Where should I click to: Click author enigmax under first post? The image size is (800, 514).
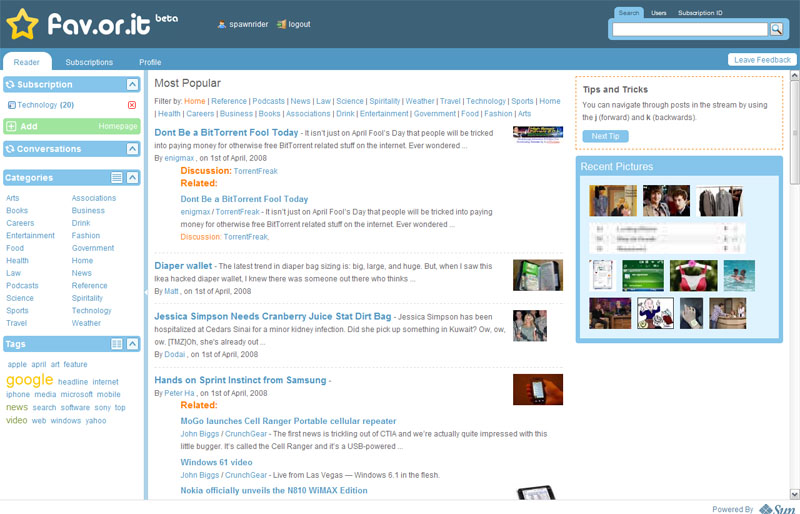coord(179,158)
